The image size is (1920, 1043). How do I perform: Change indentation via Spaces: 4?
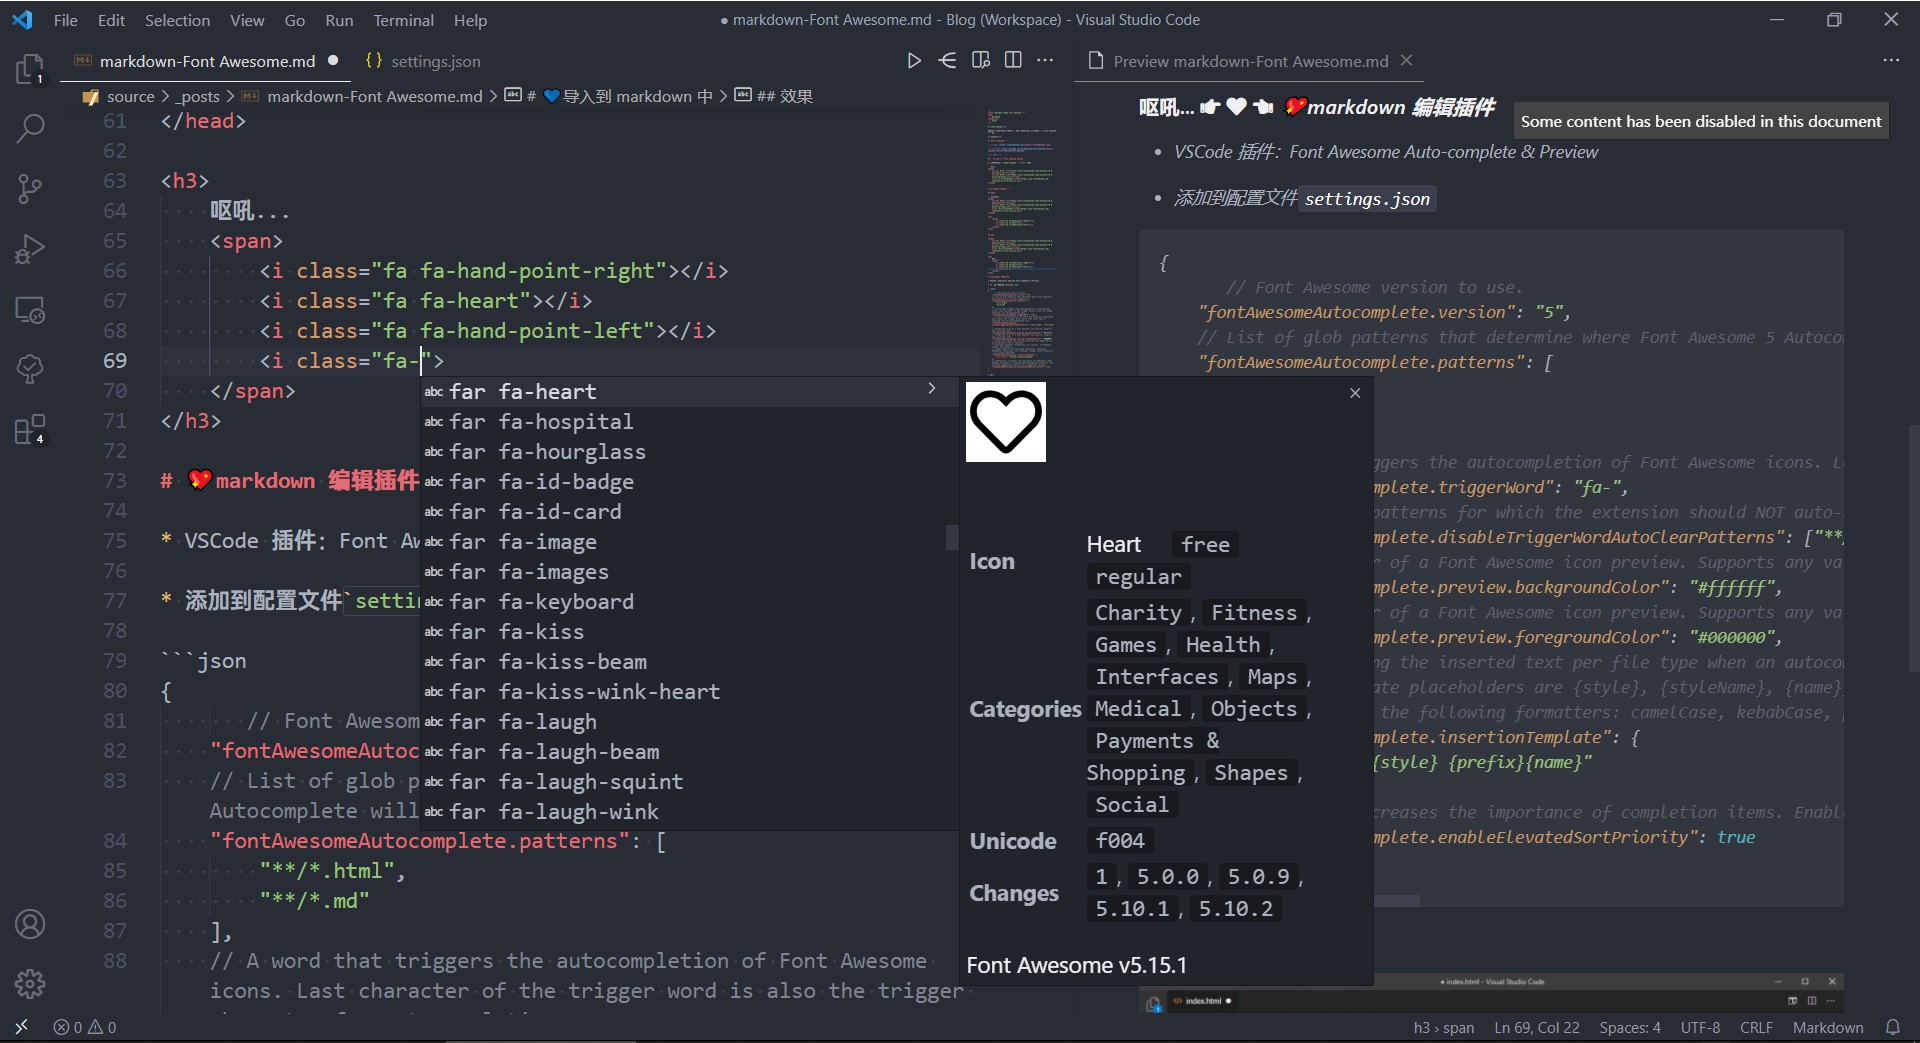point(1630,1027)
